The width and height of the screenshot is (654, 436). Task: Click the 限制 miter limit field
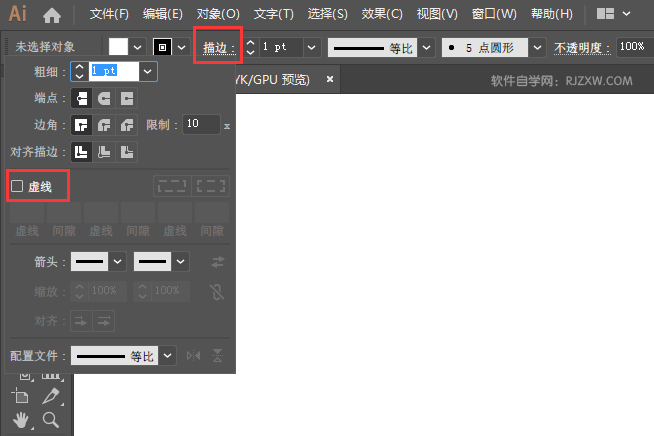pos(201,124)
